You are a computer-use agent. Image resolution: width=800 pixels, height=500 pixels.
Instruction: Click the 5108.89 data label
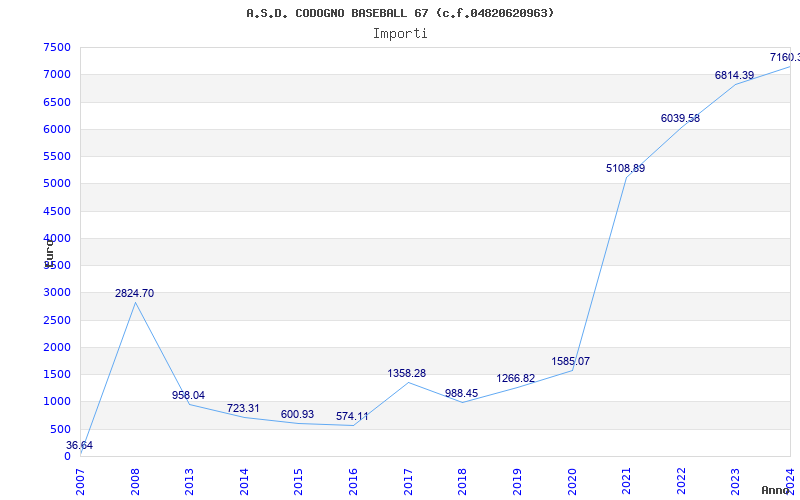pos(626,168)
